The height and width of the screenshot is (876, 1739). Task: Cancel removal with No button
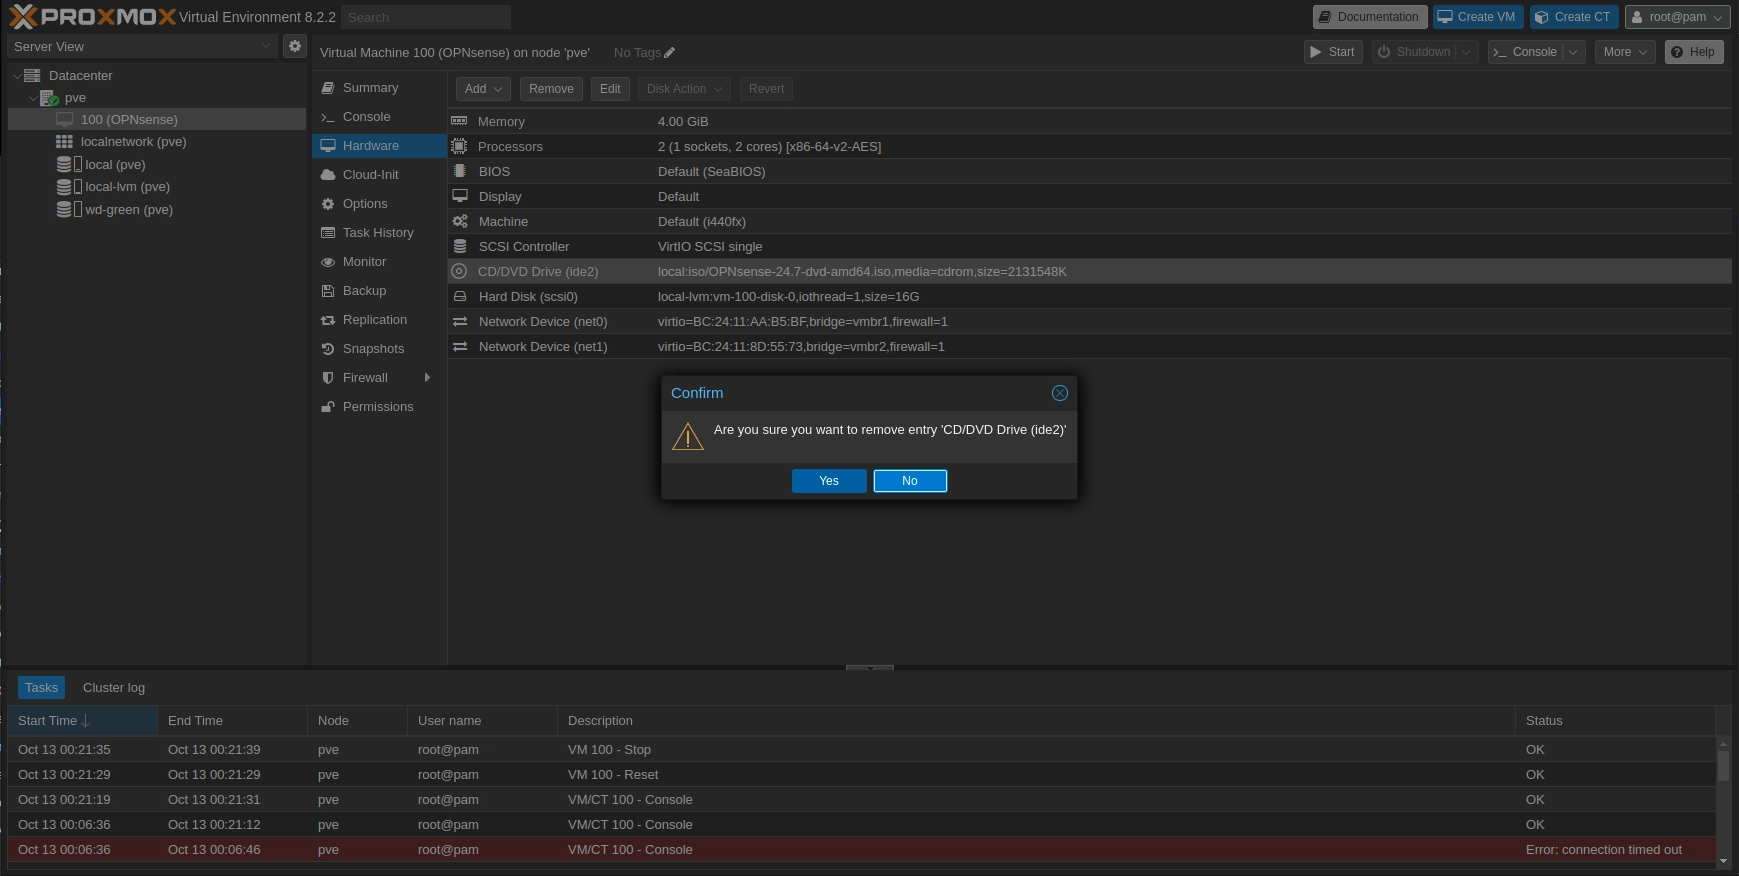[x=910, y=481]
